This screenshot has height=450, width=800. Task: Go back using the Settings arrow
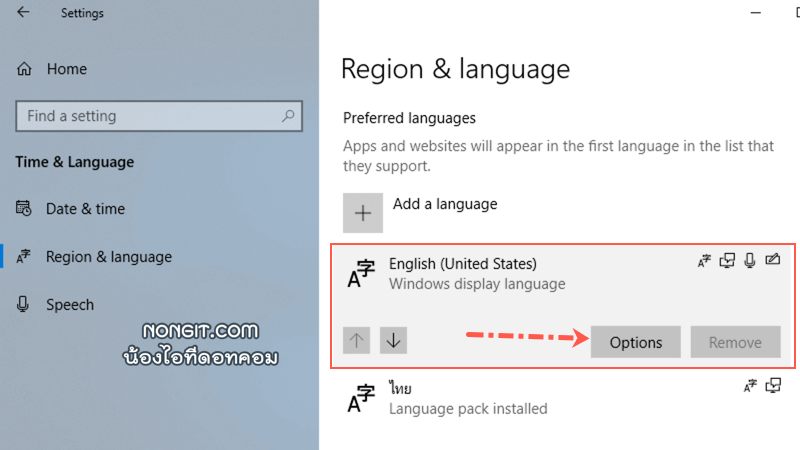coord(23,12)
